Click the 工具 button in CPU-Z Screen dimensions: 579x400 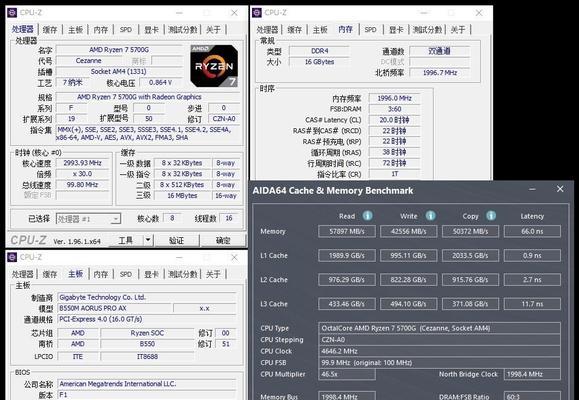pos(126,240)
